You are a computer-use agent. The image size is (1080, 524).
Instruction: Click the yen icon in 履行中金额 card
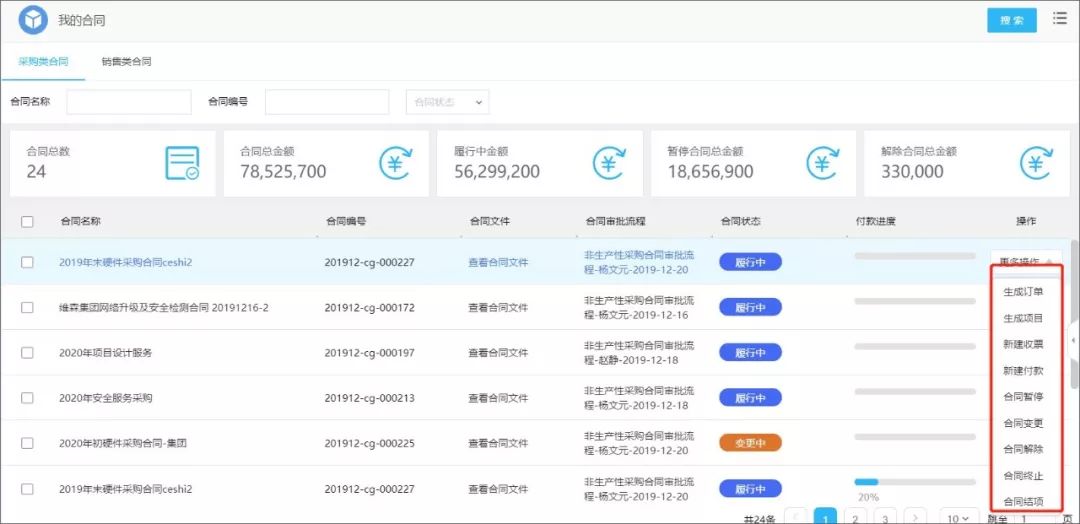[x=610, y=163]
